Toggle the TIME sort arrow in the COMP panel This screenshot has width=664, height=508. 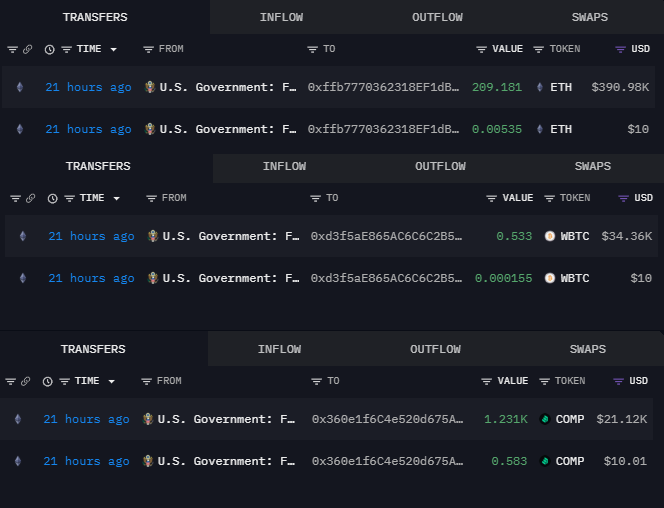(111, 382)
